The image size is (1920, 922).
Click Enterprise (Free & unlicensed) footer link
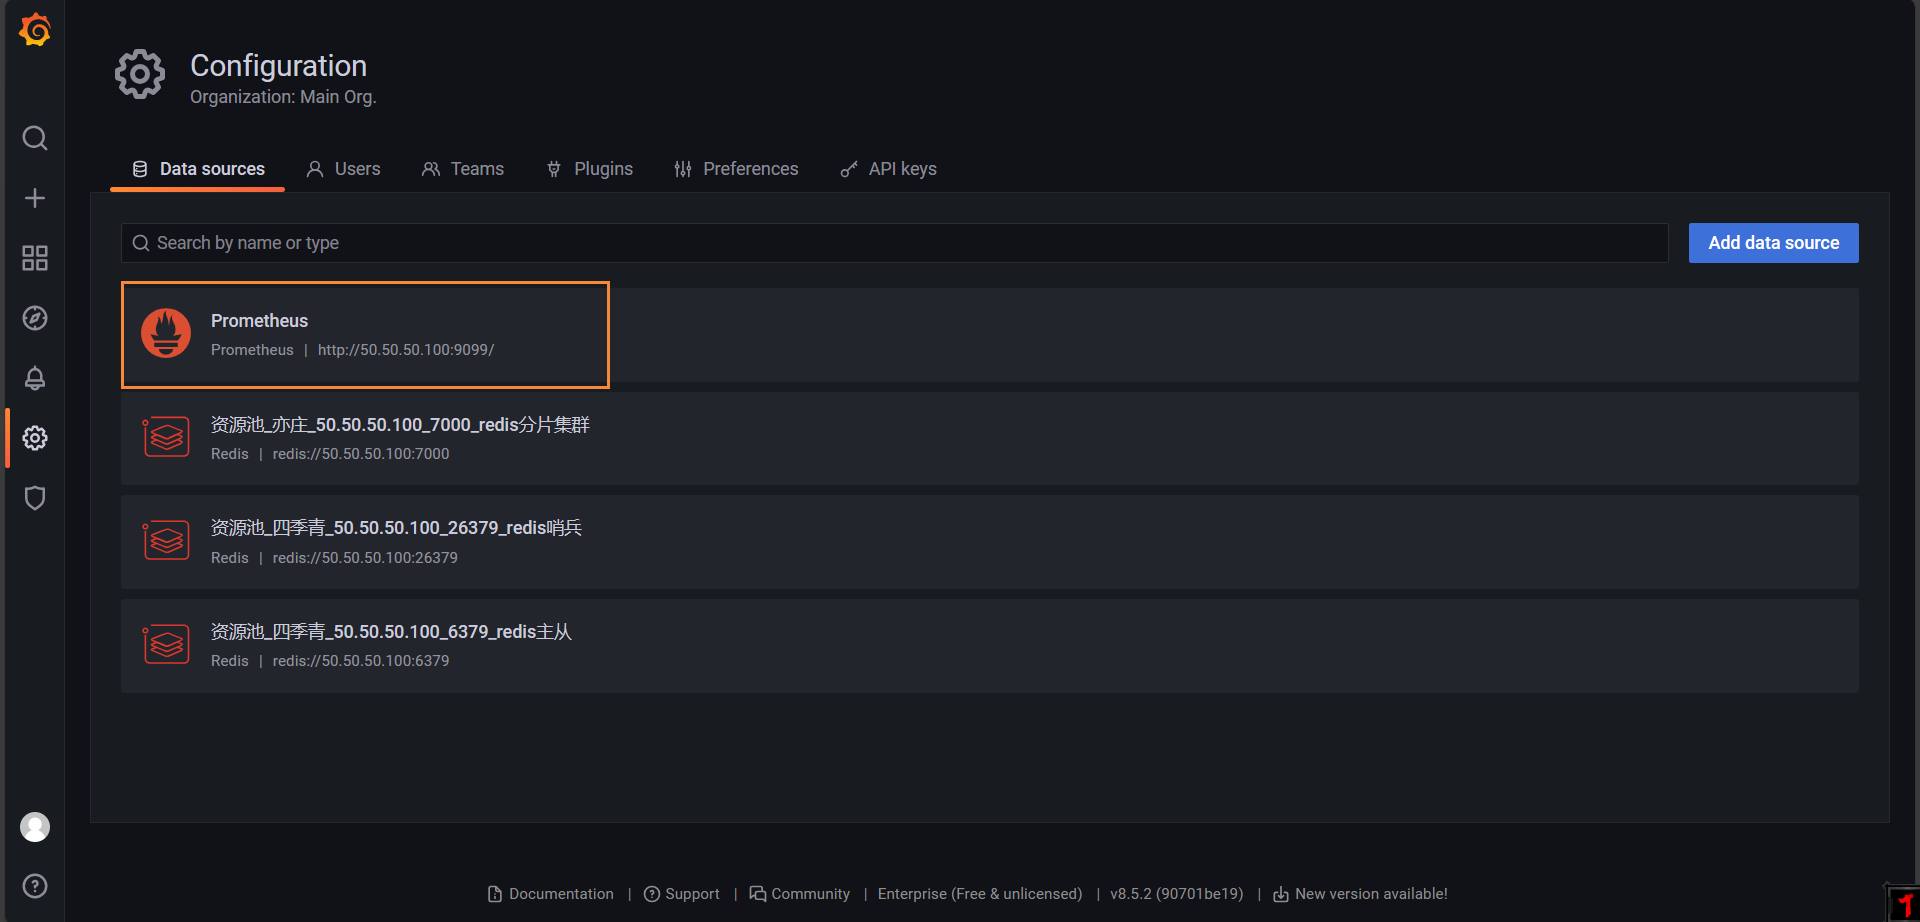pos(980,894)
